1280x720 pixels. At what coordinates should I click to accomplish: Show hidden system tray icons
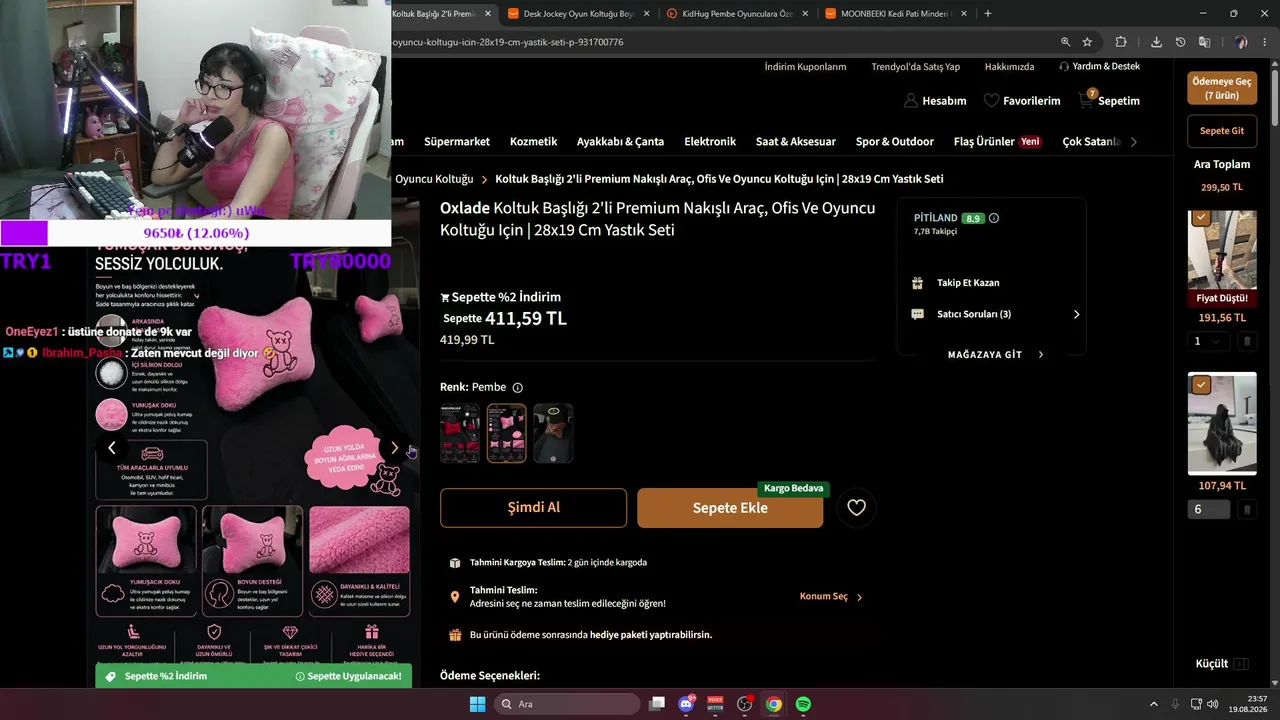(x=1153, y=704)
